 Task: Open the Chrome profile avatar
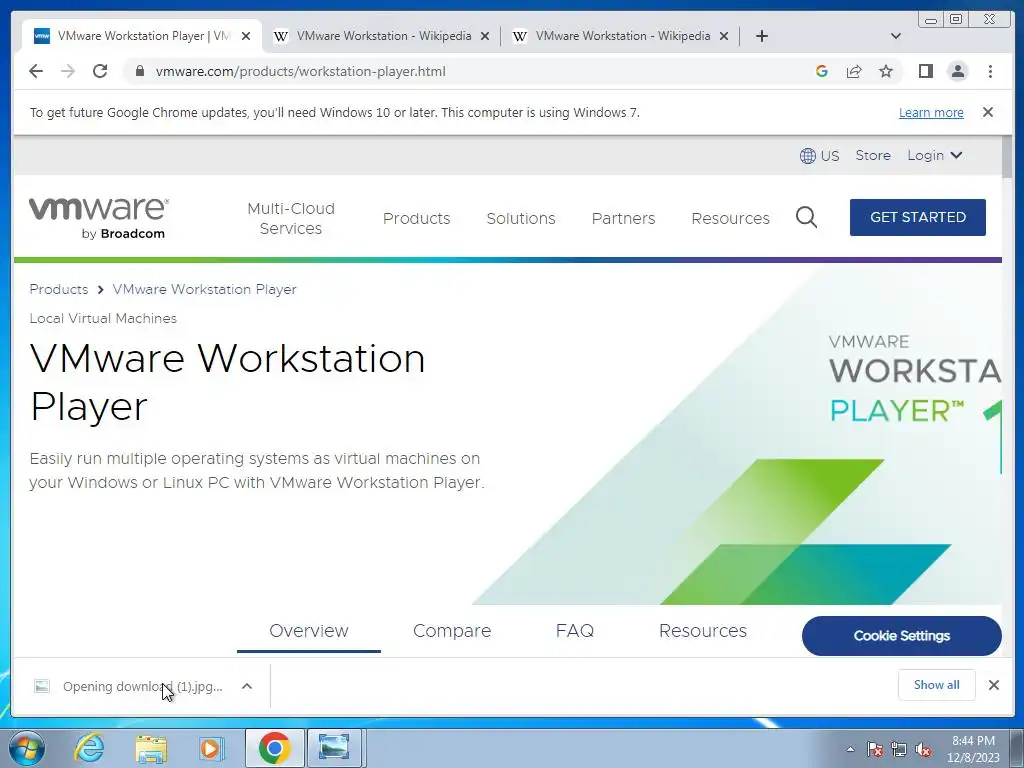pyautogui.click(x=957, y=71)
